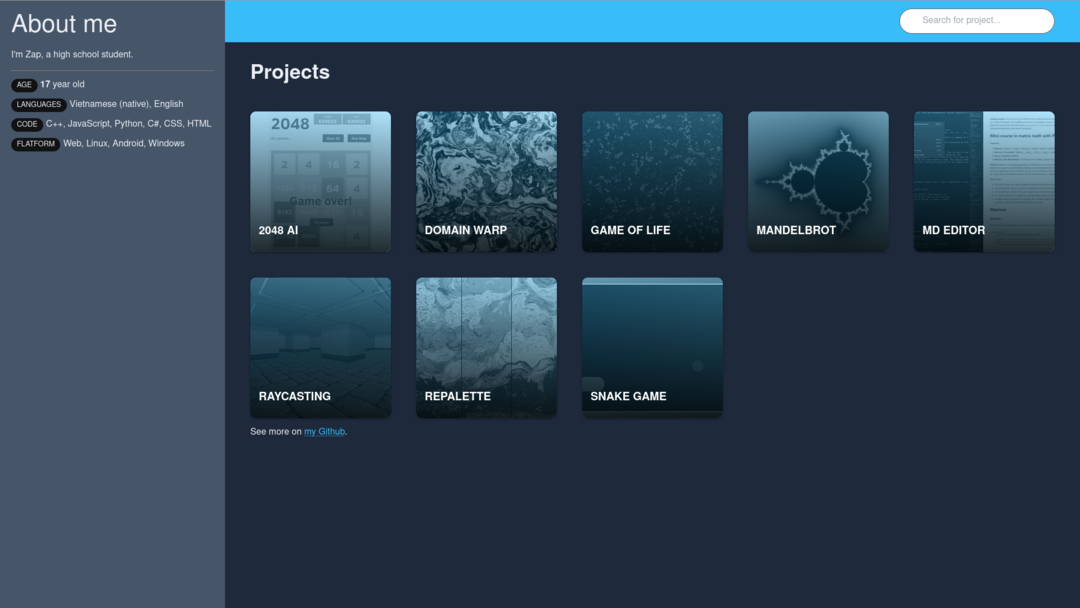Open the REPALETTE project
Image resolution: width=1080 pixels, height=608 pixels.
point(486,347)
